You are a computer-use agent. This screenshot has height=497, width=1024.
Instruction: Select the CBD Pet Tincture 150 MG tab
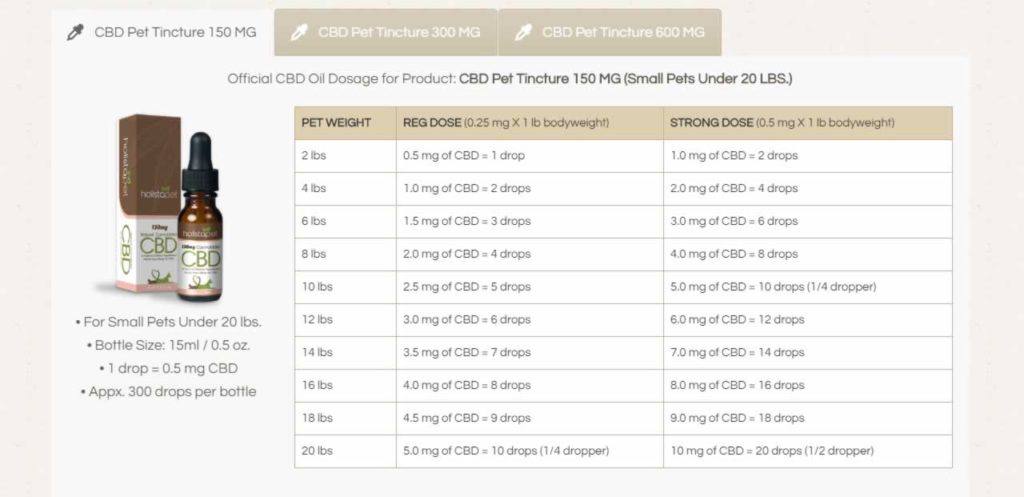coord(163,33)
